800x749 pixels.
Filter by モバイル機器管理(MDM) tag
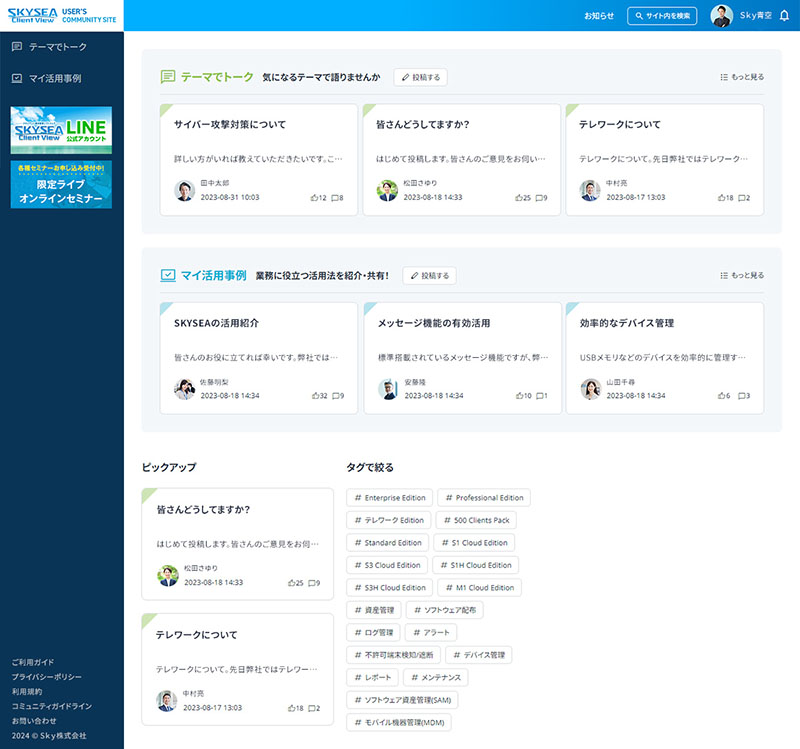[x=399, y=722]
